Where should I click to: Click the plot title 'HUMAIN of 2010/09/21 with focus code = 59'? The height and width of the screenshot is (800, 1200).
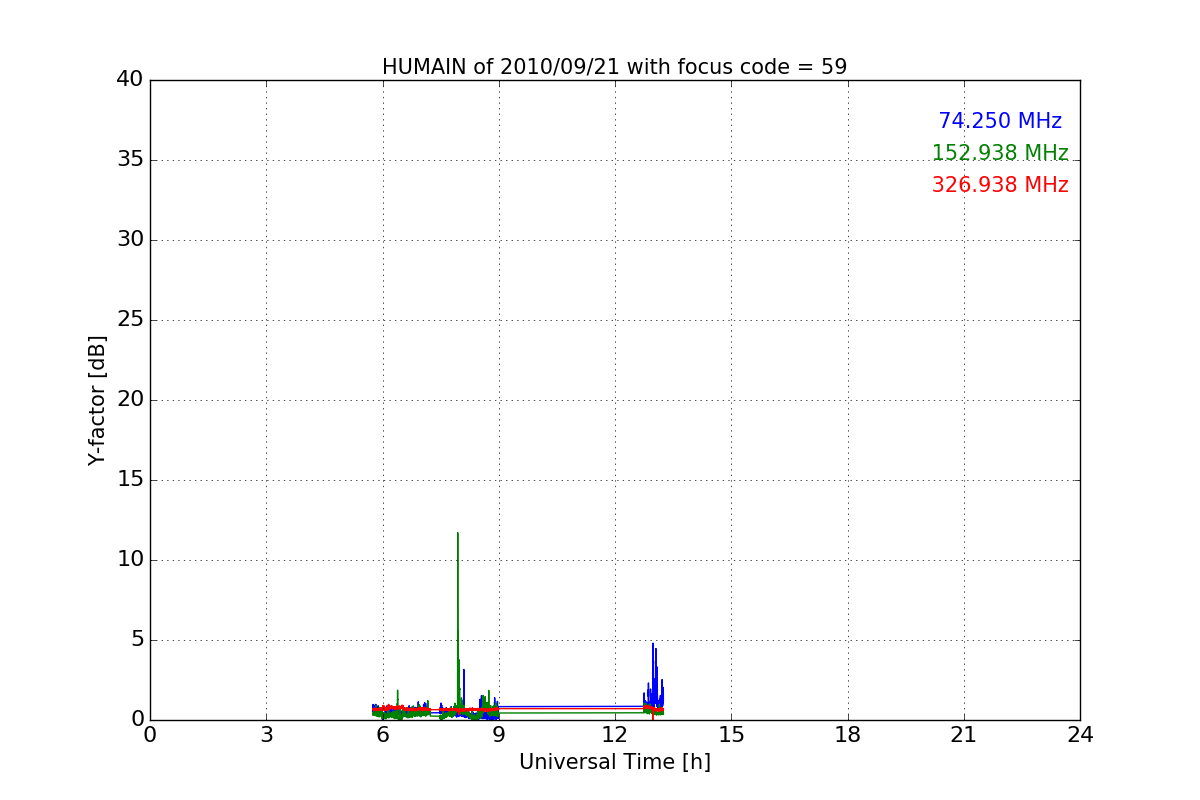click(x=614, y=67)
